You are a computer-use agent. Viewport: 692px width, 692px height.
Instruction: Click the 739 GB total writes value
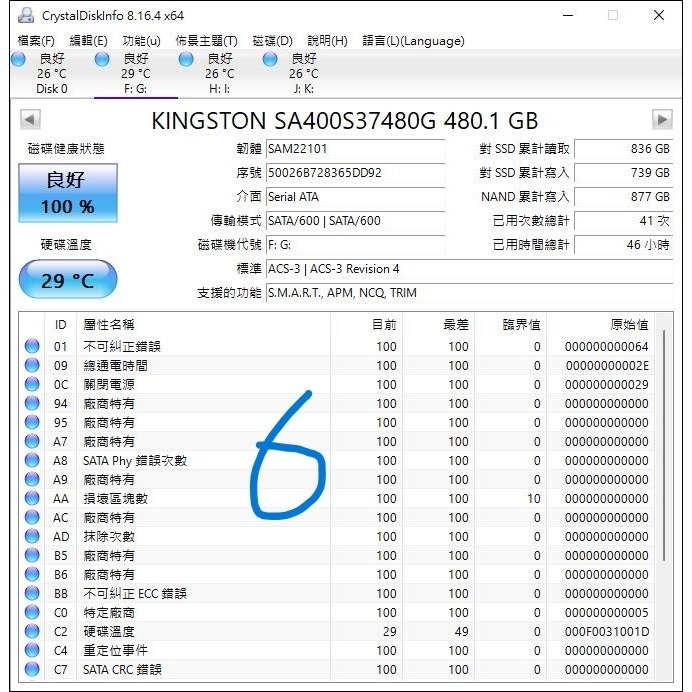(623, 173)
